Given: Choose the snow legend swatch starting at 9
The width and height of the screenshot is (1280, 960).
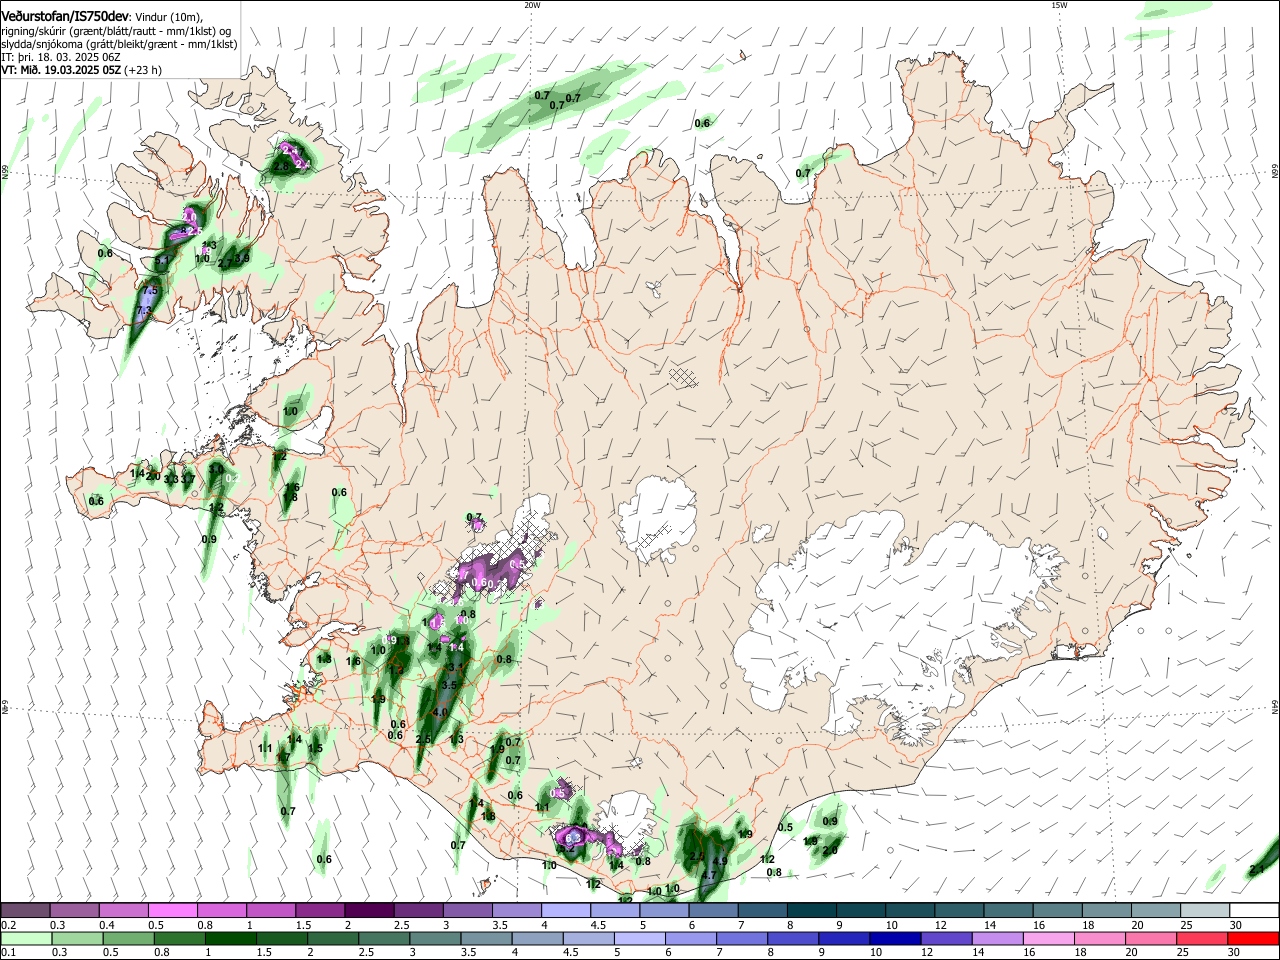Looking at the screenshot, I should 860,910.
